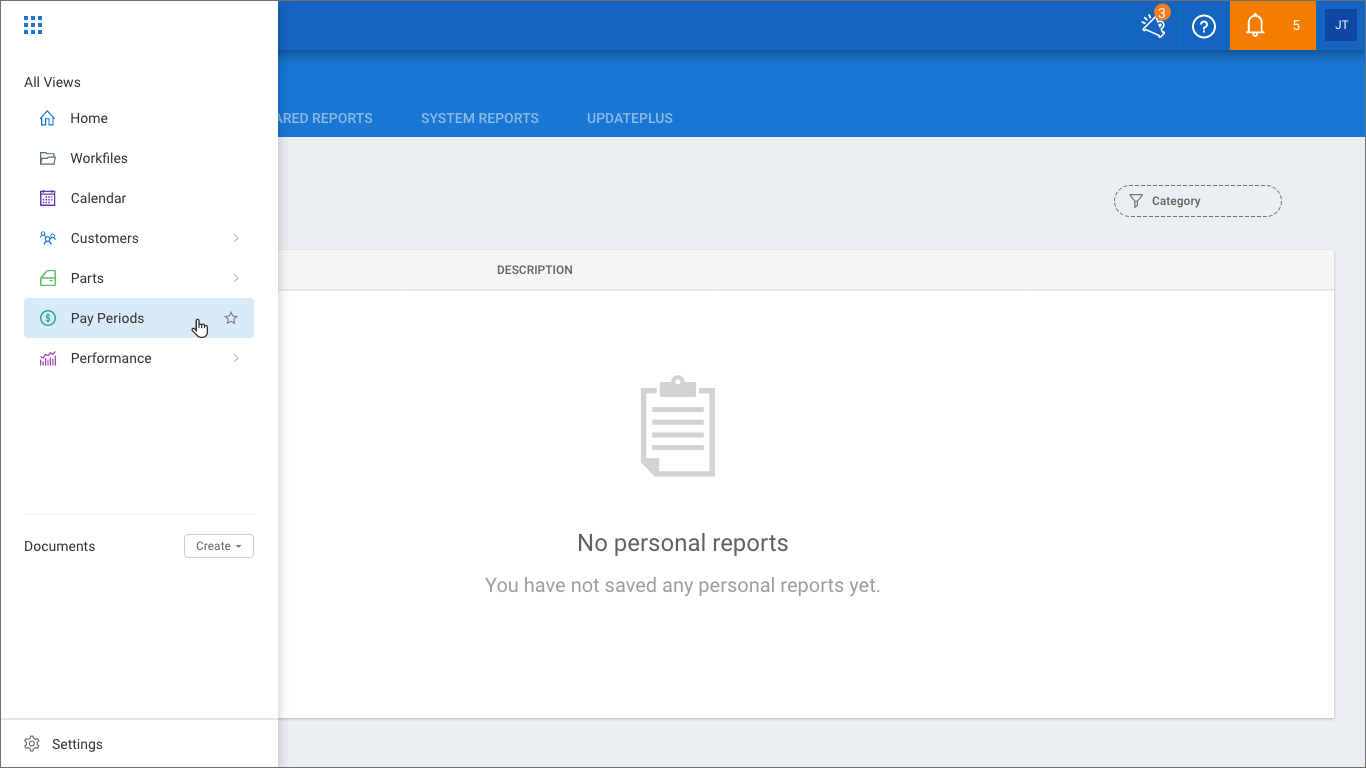The height and width of the screenshot is (768, 1366).
Task: Open the help question mark icon
Action: (x=1204, y=26)
